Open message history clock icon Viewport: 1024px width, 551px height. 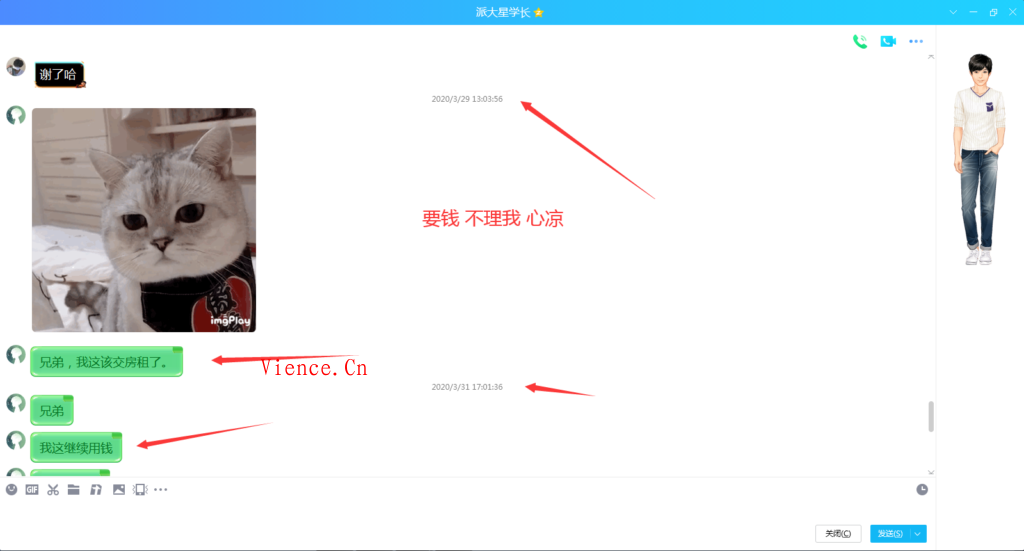pos(922,489)
